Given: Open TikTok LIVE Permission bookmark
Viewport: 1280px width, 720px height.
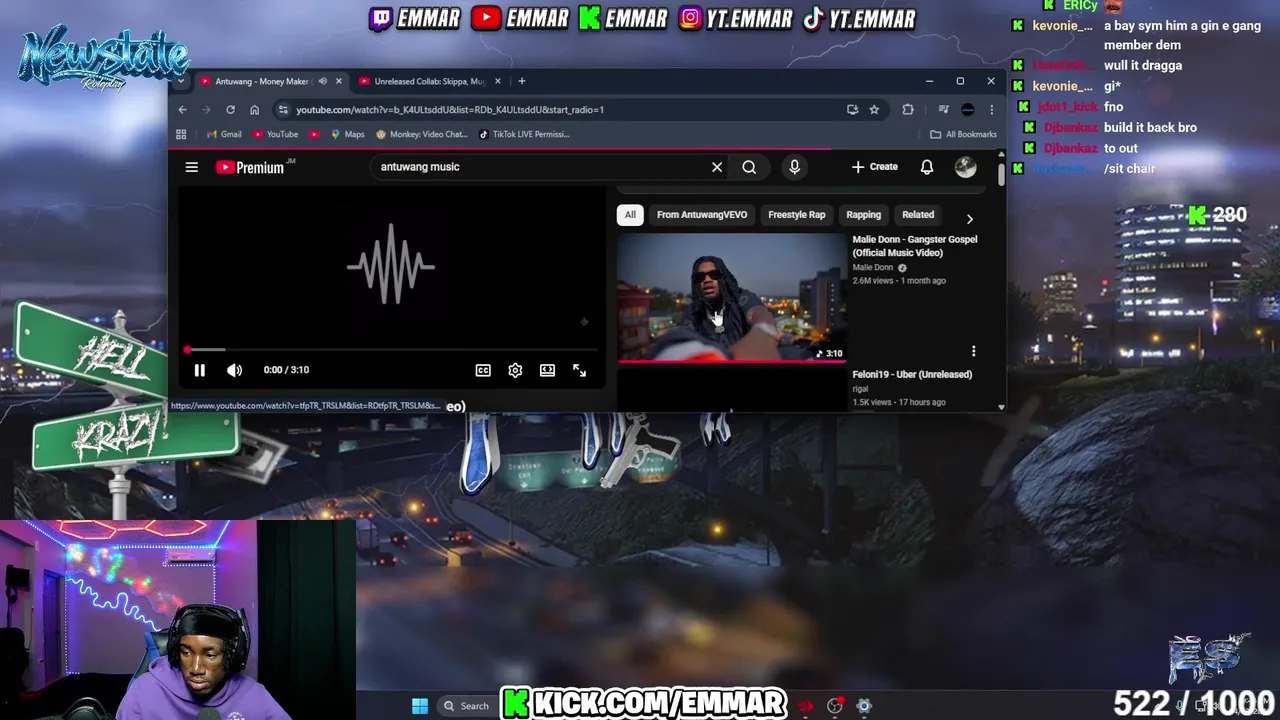Looking at the screenshot, I should coord(524,134).
